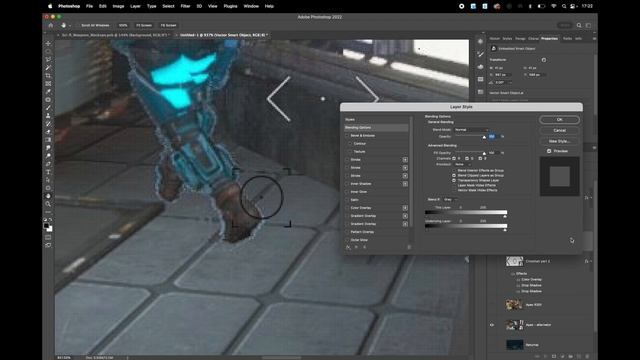Click OK in Layer Style dialog

pos(559,120)
